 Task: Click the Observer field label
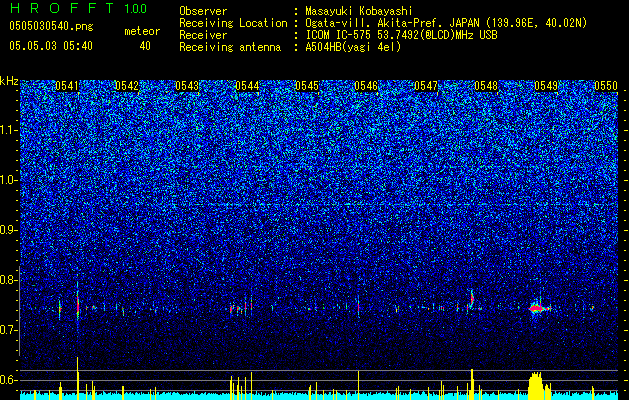[203, 11]
